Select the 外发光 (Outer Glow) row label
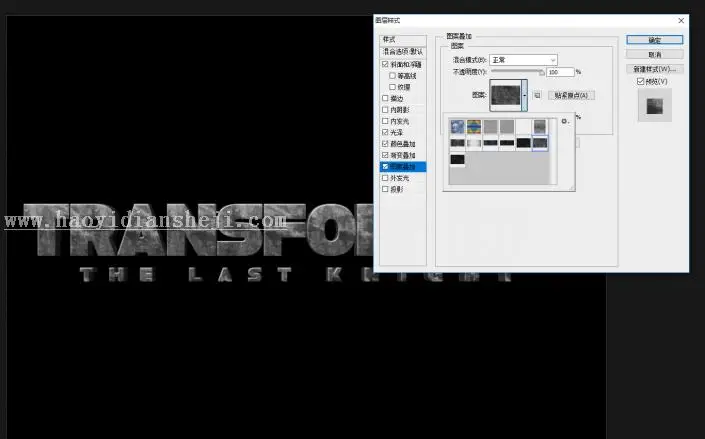705x439 pixels. pos(400,178)
